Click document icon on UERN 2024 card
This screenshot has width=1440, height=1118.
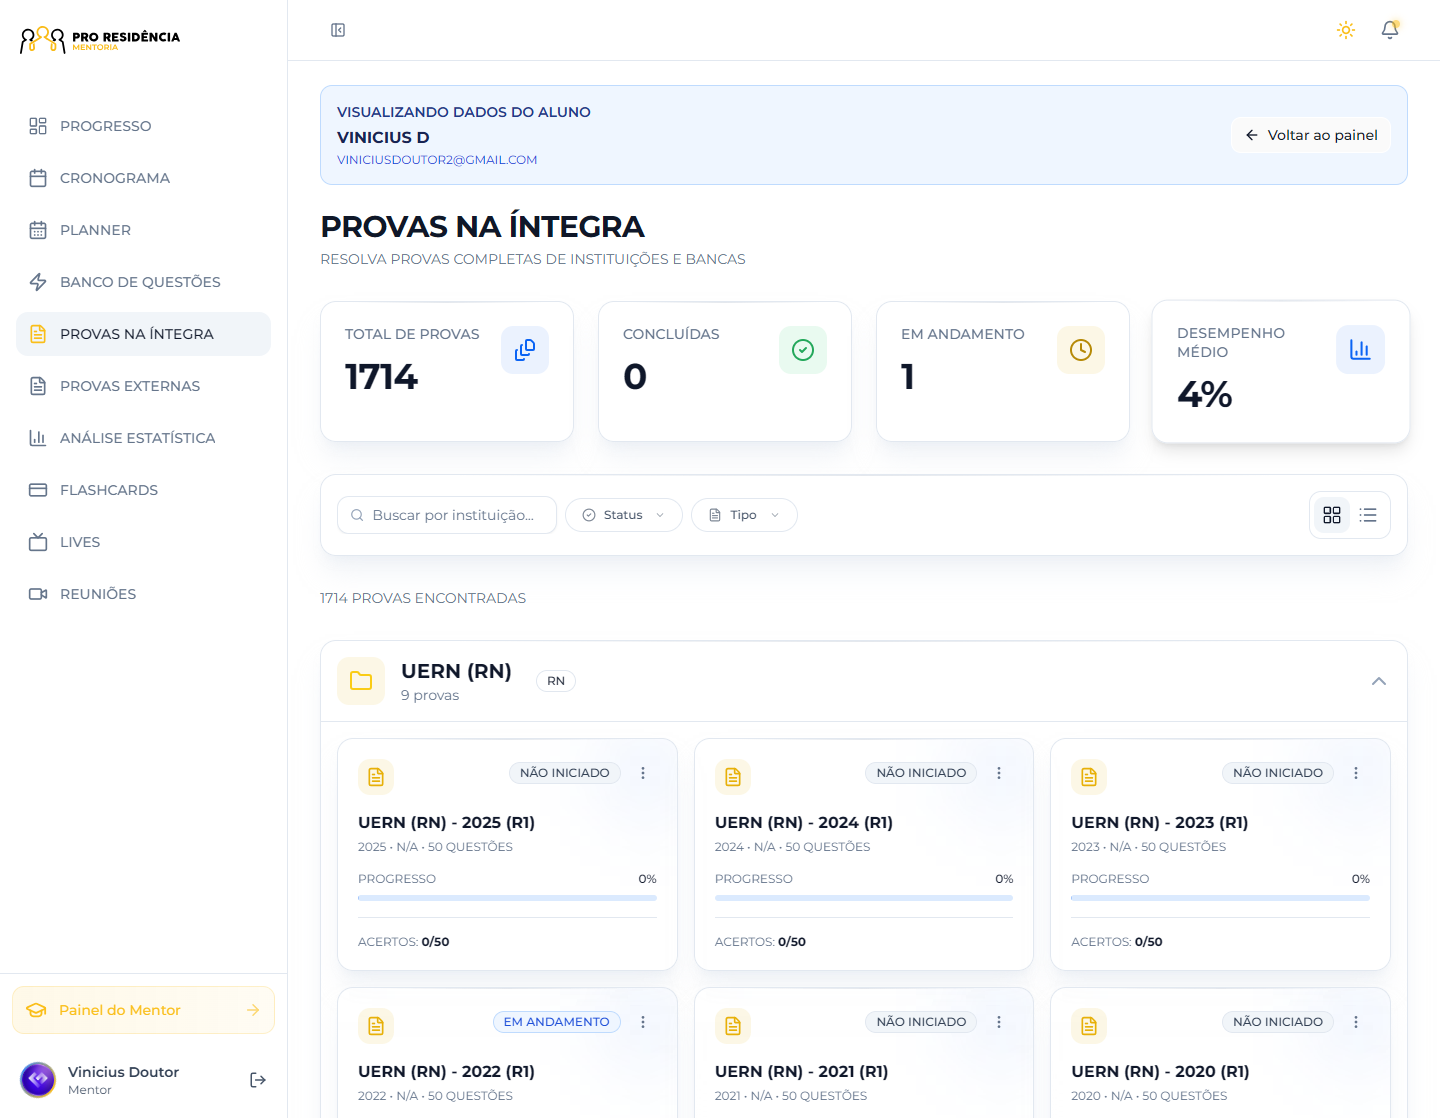733,777
